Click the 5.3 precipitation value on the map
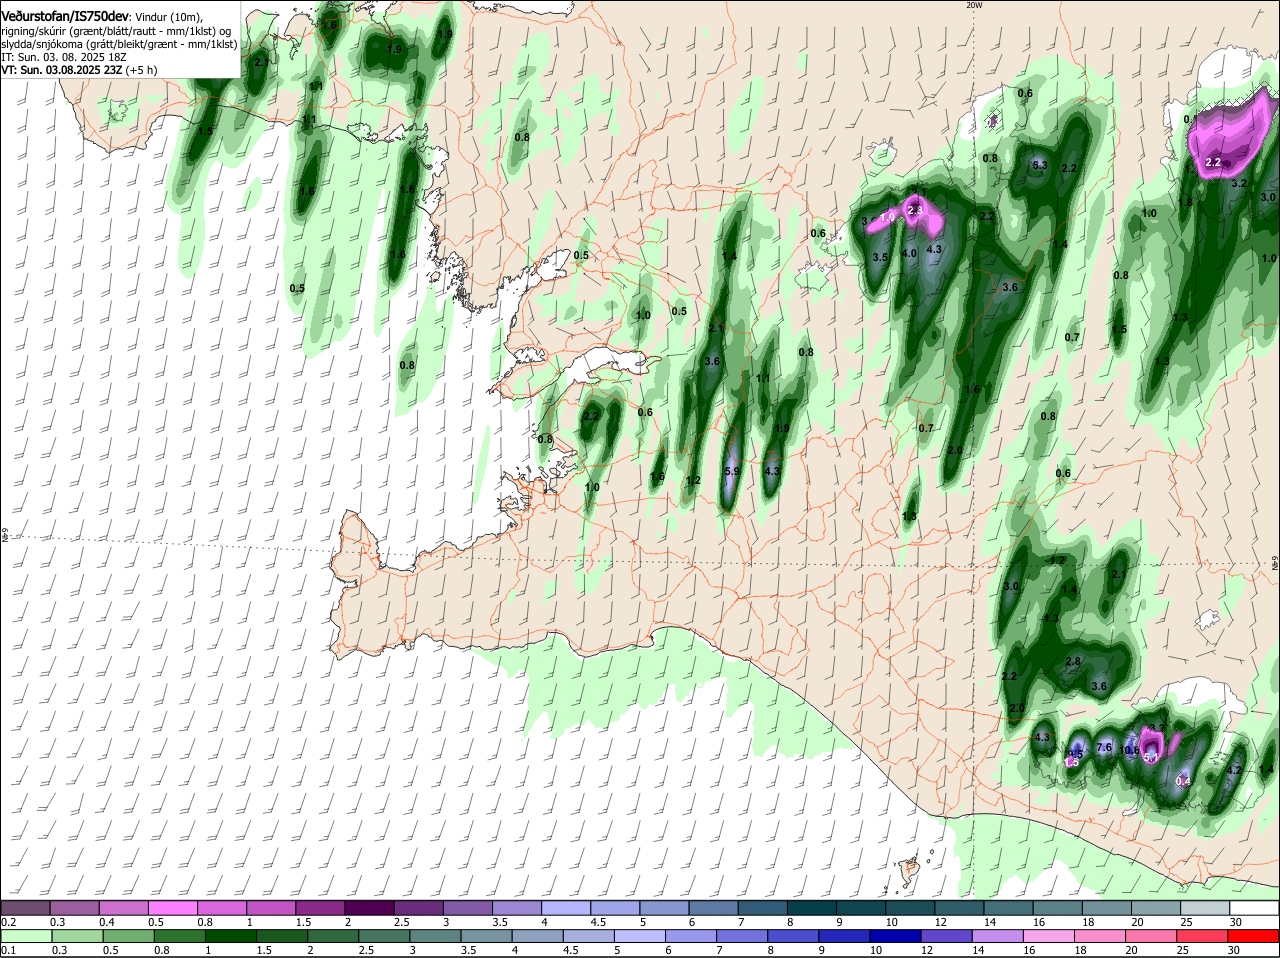Screen dimensions: 1280x958 (x=1039, y=165)
